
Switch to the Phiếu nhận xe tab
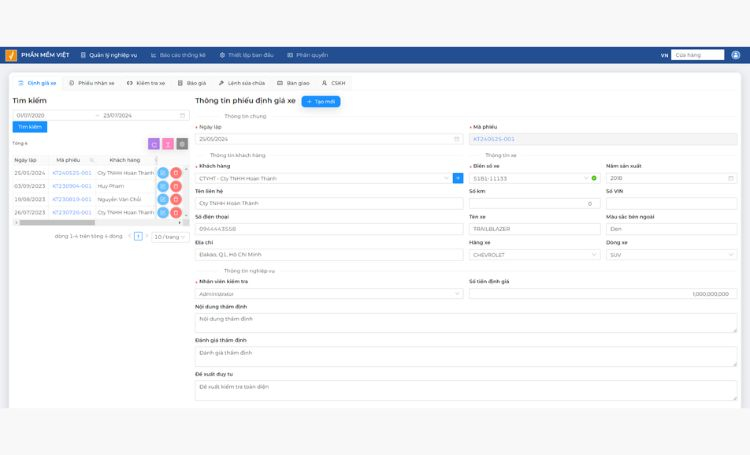92,83
